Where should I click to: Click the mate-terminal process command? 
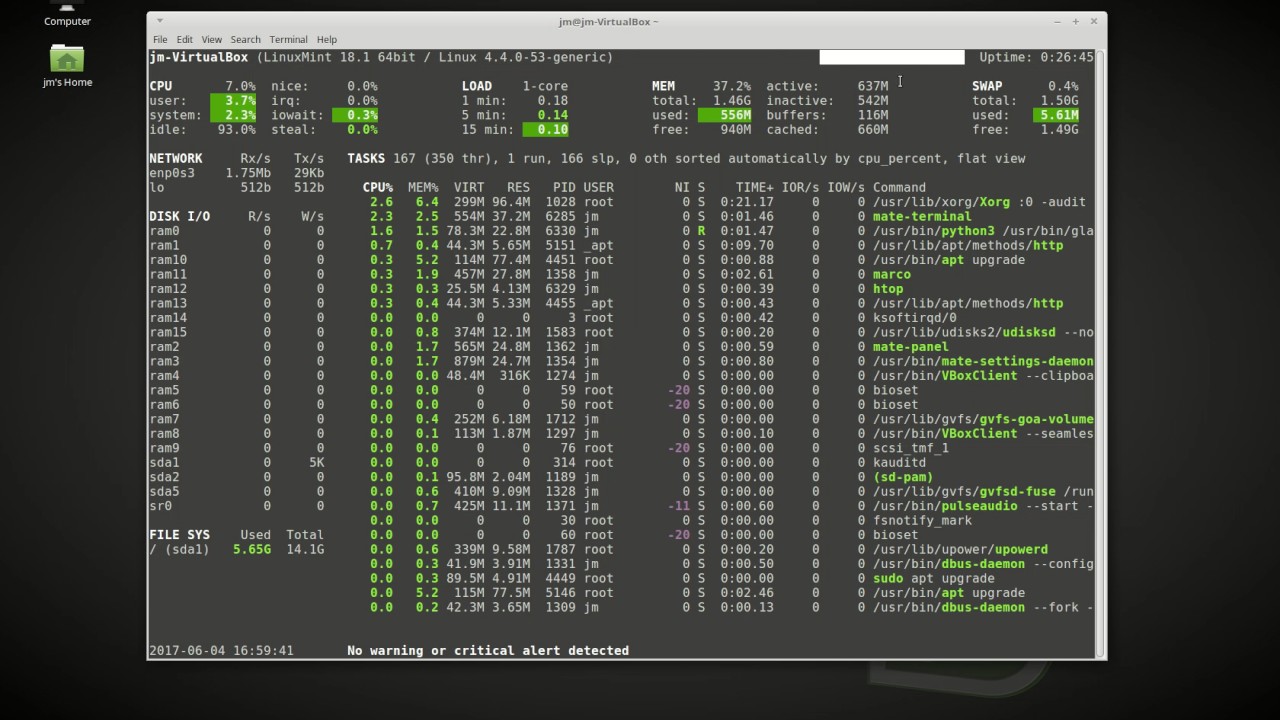click(x=922, y=216)
